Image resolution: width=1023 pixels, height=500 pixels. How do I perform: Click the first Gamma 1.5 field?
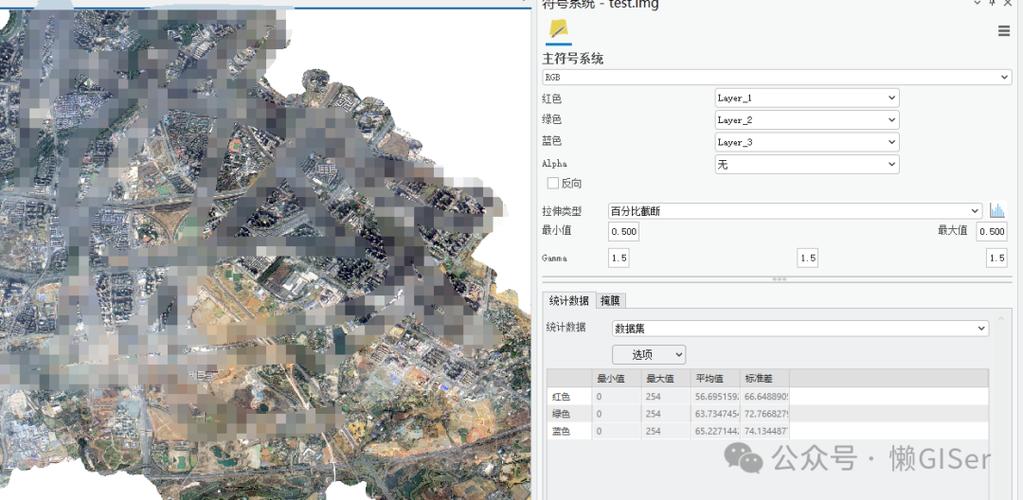pyautogui.click(x=618, y=258)
